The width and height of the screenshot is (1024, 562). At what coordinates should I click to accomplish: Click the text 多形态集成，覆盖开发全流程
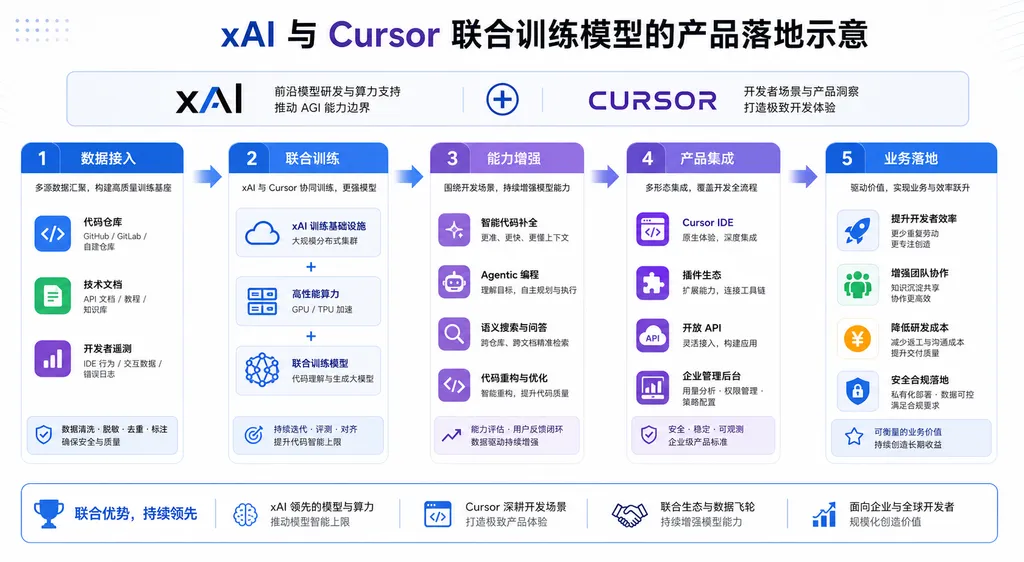coord(701,187)
